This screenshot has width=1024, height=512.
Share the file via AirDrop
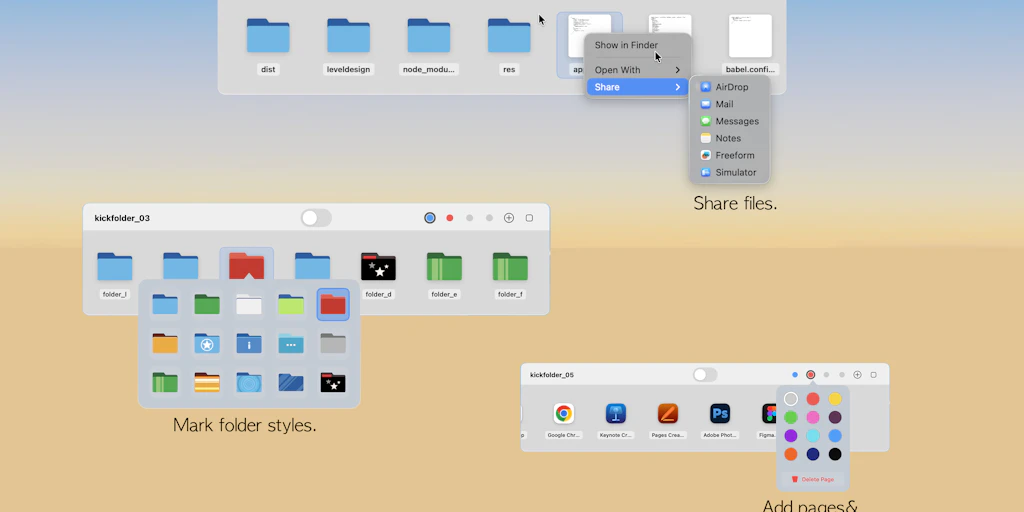click(729, 87)
